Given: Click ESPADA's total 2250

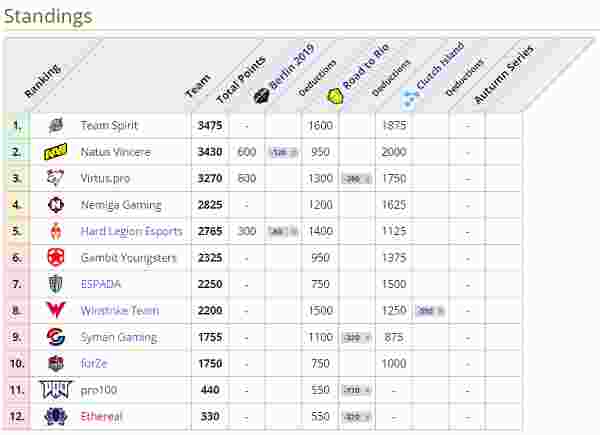Looking at the screenshot, I should 210,284.
